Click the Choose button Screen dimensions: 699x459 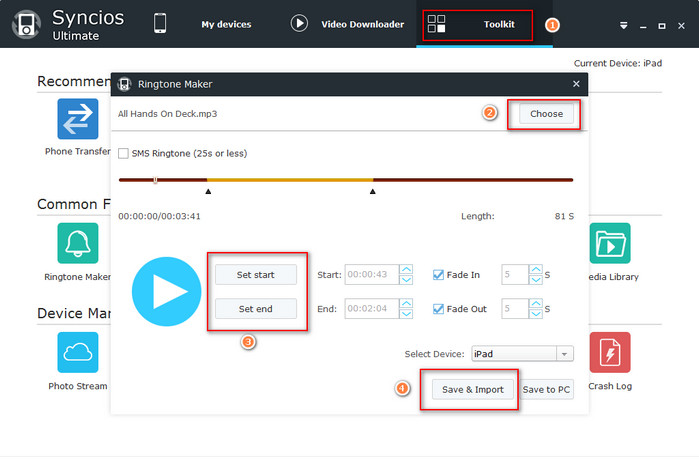click(x=546, y=114)
